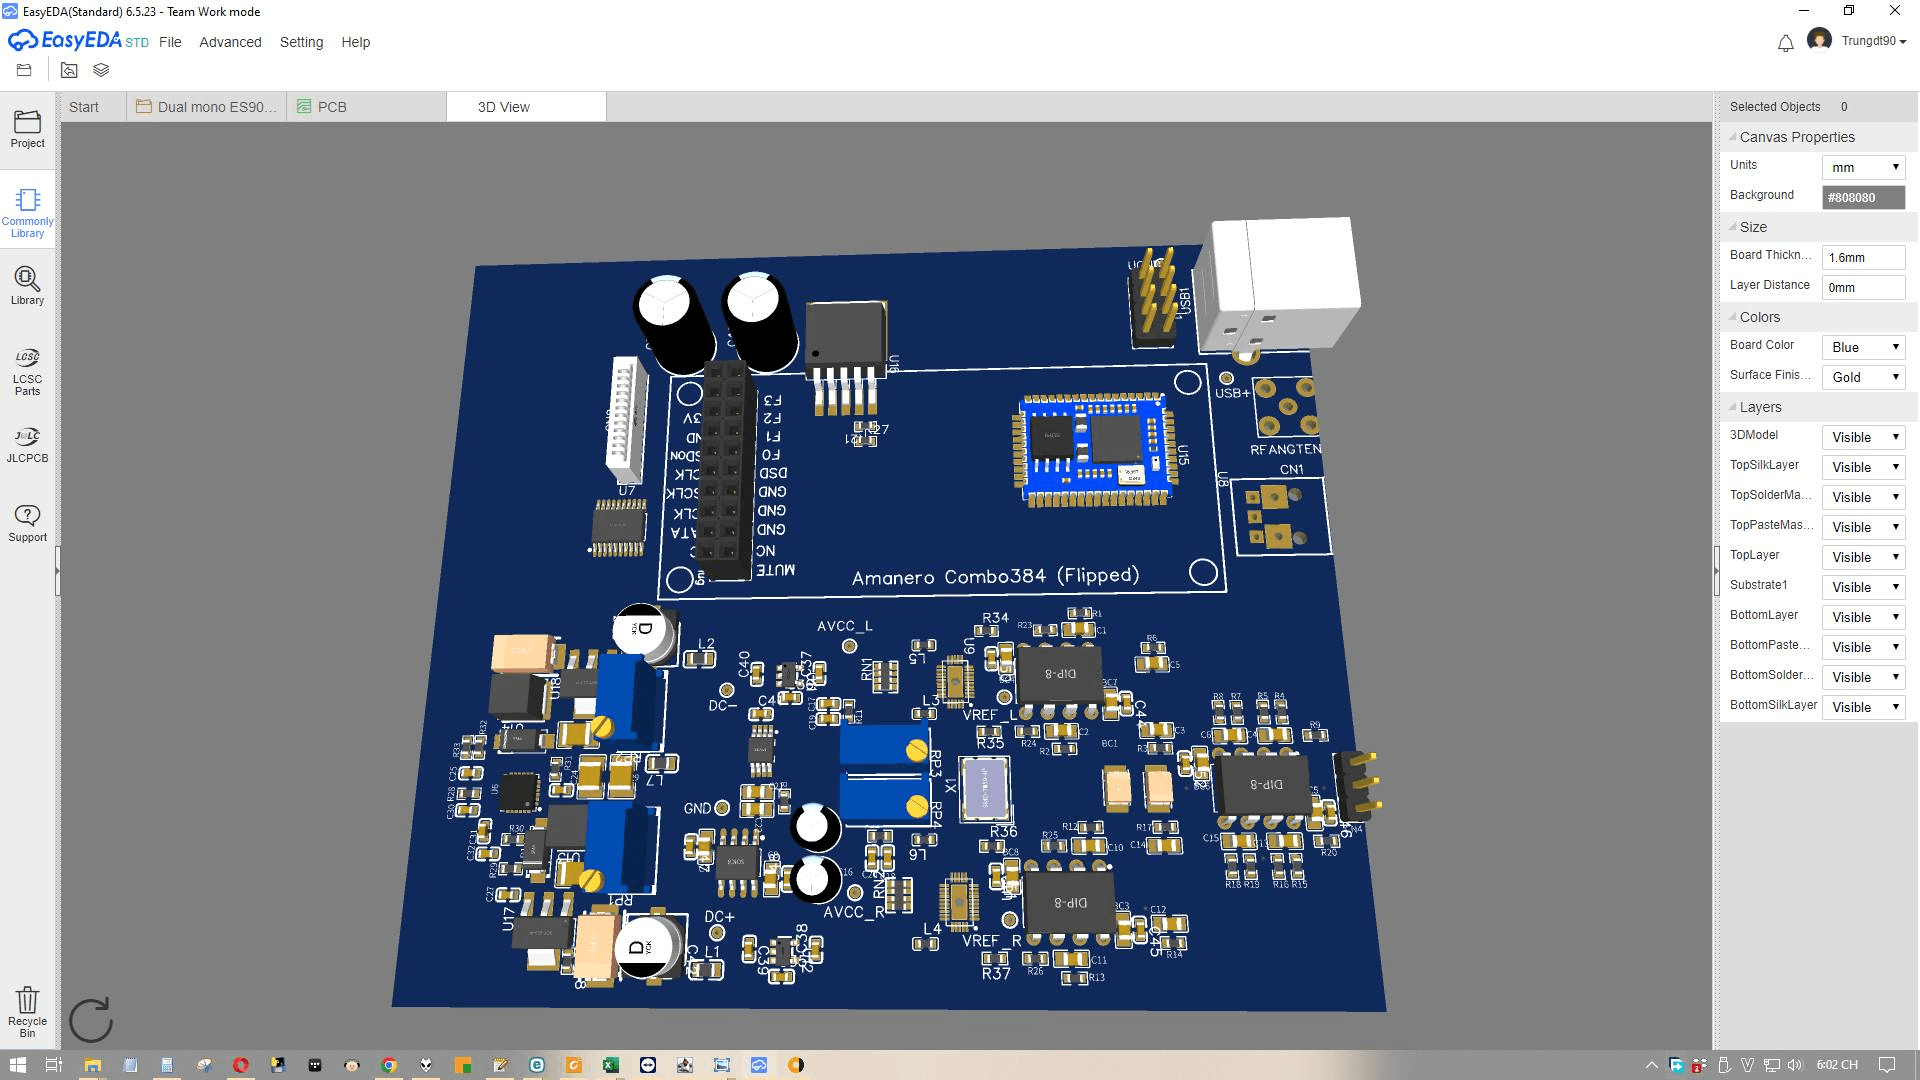Open Opera browser from taskbar
The height and width of the screenshot is (1080, 1920).
(x=240, y=1065)
